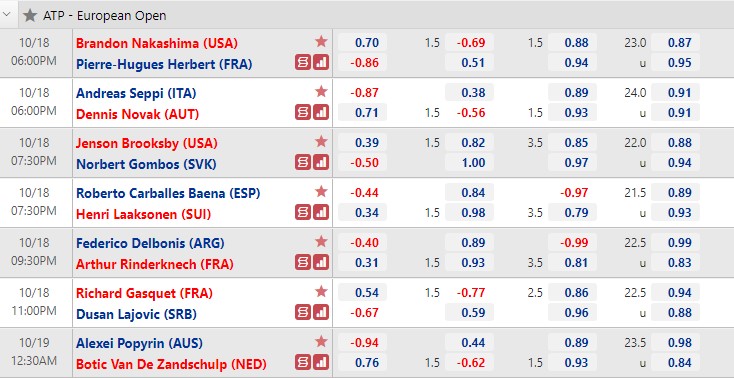
Task: Star the Gasquet vs Lajovic match
Action: point(321,292)
